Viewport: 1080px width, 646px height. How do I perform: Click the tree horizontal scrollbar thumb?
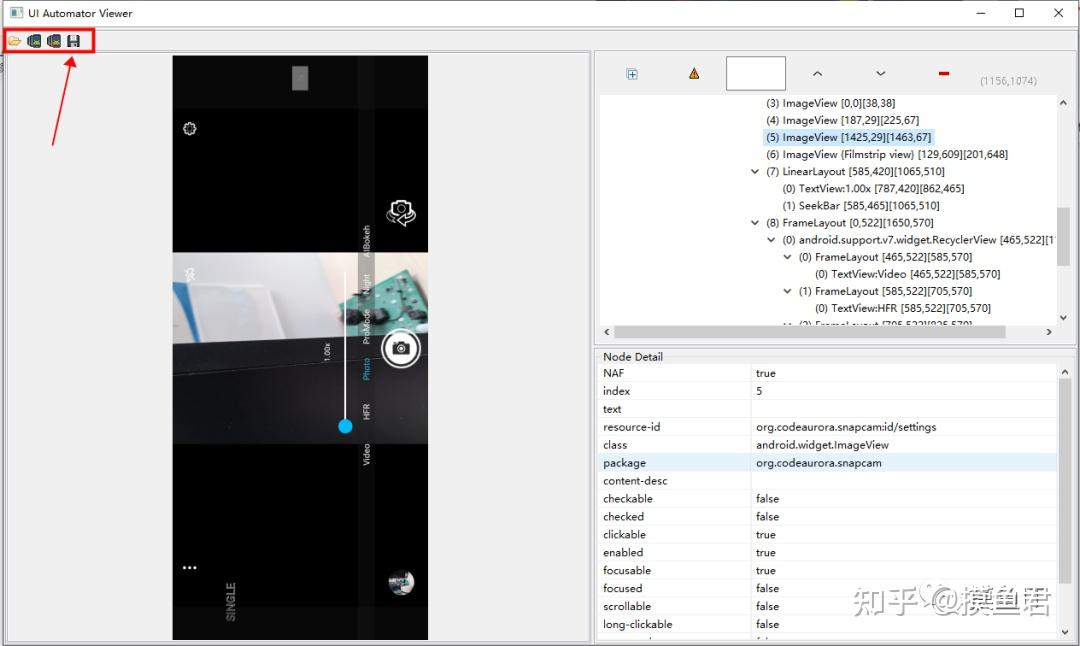(x=809, y=332)
